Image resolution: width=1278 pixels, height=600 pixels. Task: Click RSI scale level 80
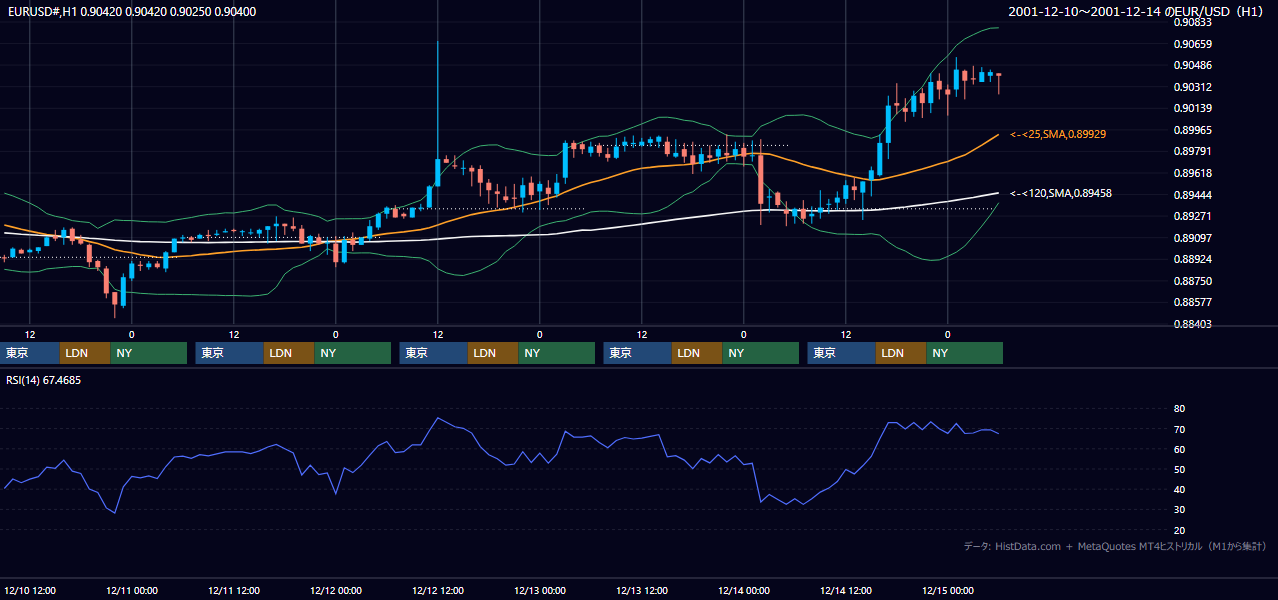click(1179, 409)
